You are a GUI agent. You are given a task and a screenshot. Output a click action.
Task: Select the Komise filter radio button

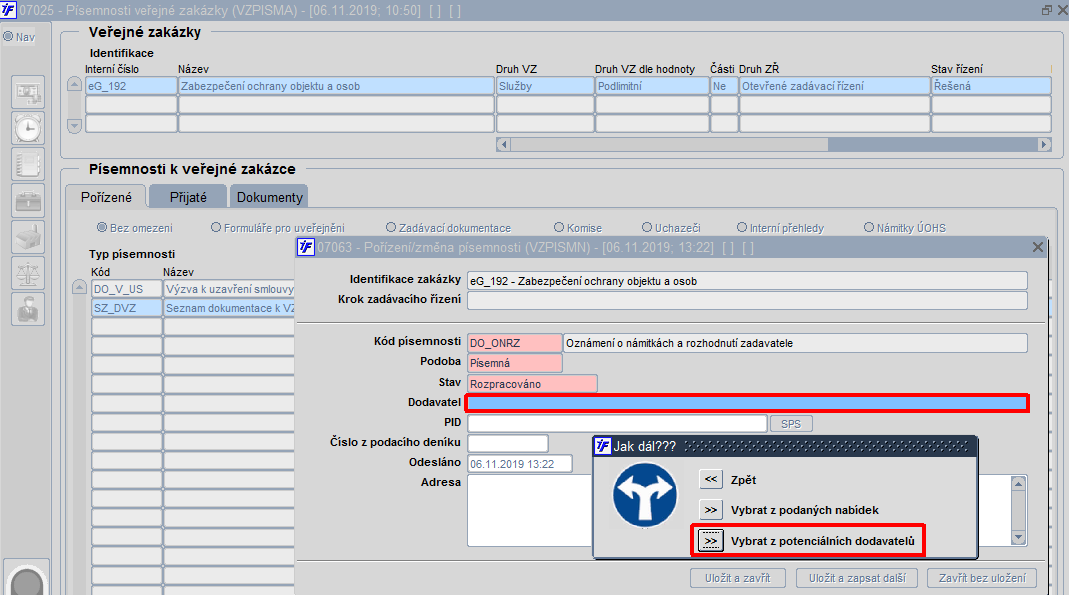point(559,227)
